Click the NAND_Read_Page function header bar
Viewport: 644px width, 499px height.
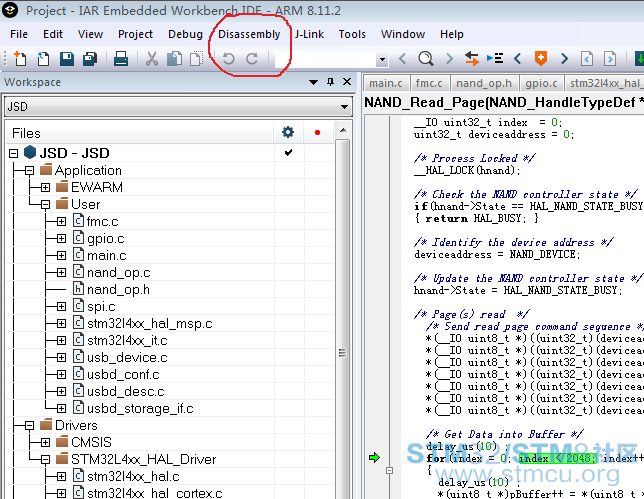point(504,102)
